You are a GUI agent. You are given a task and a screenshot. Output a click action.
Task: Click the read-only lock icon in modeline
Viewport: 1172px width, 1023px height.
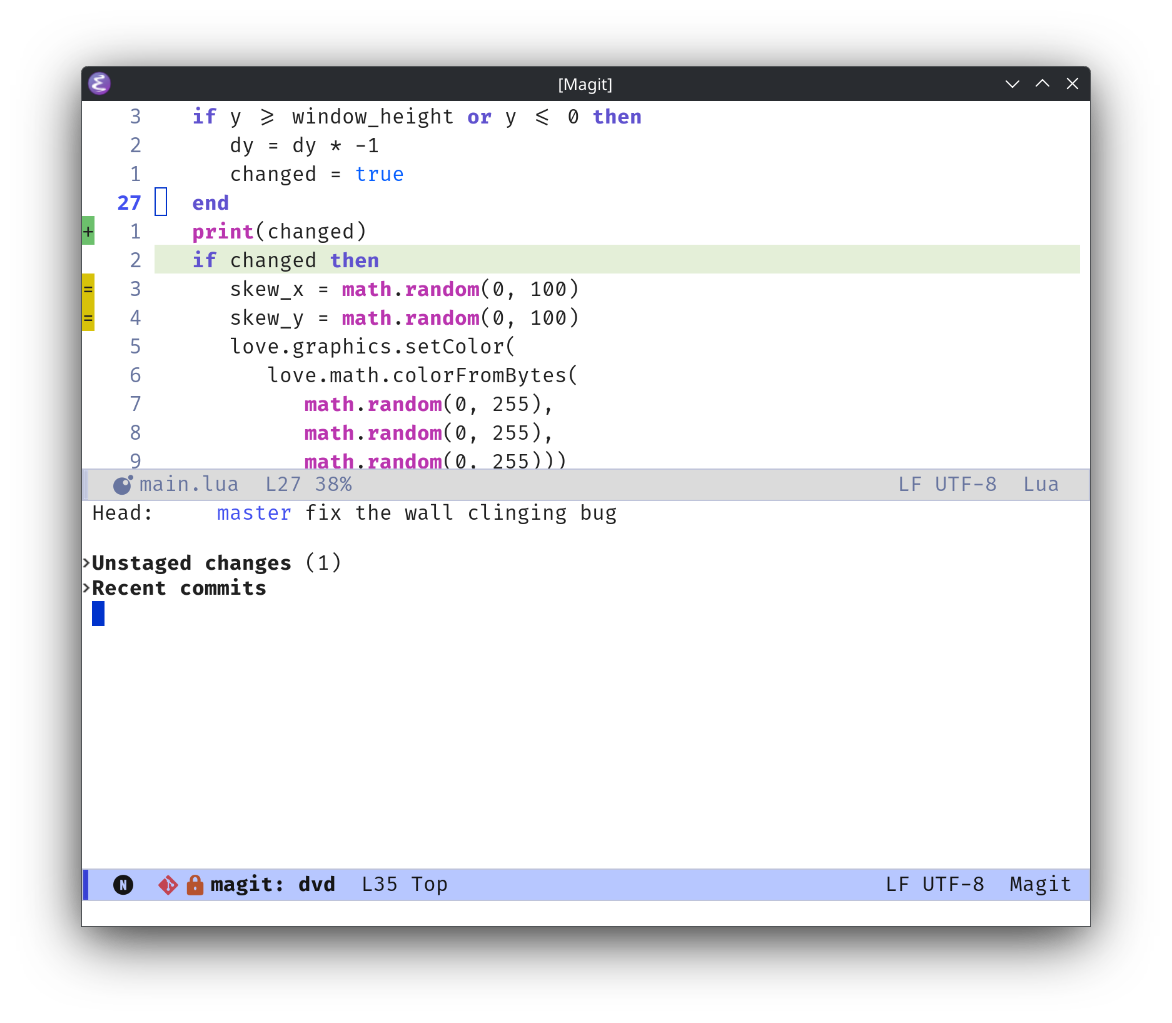[x=195, y=885]
